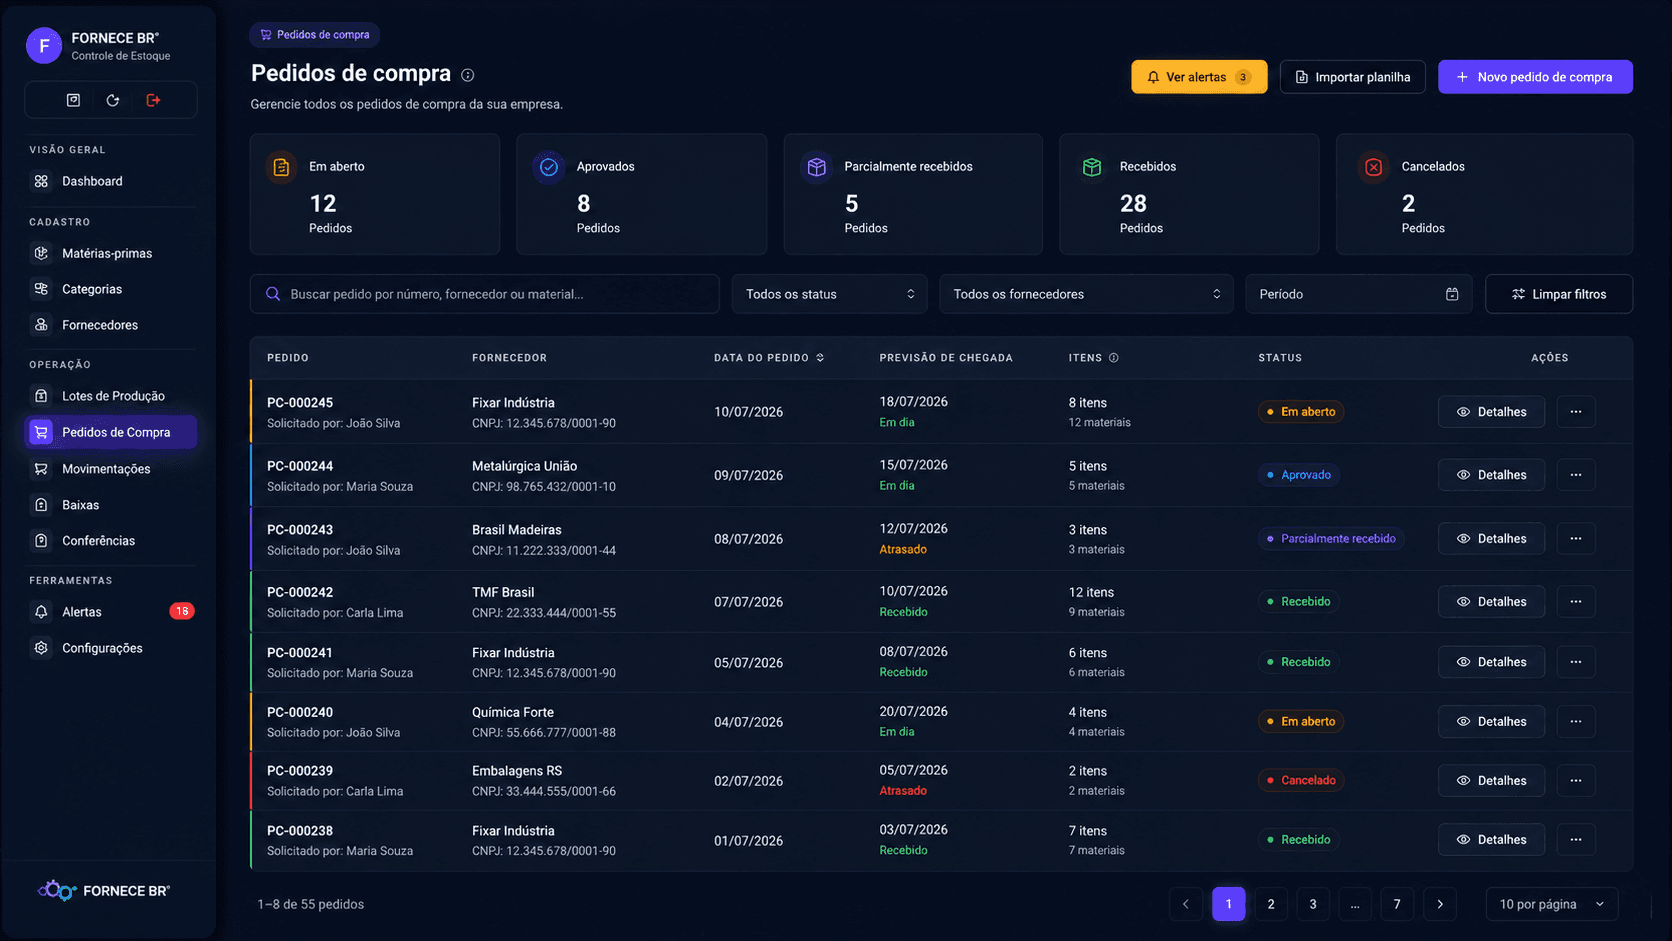Image resolution: width=1672 pixels, height=941 pixels.
Task: Click the info icon beside Pedidos de compra title
Action: click(467, 75)
